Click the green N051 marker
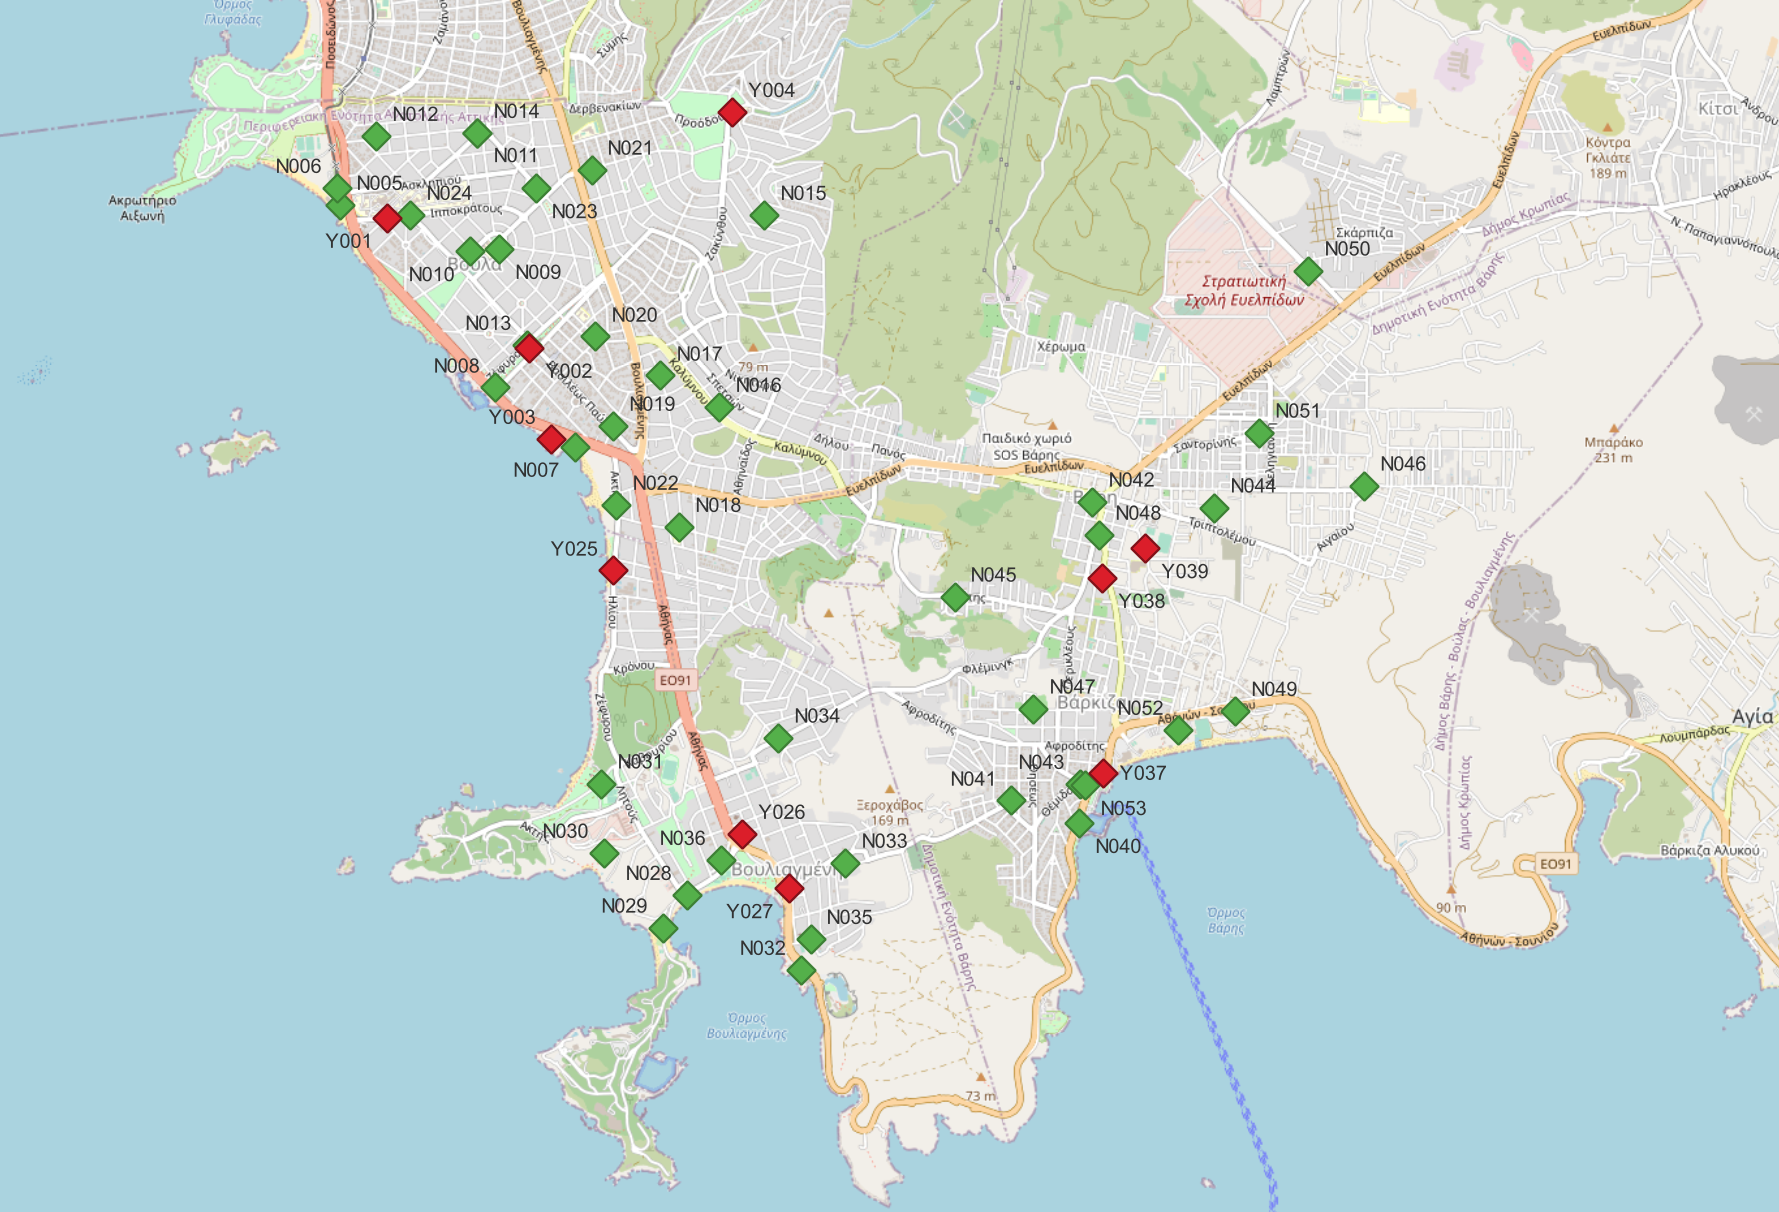1779x1212 pixels. click(x=1259, y=434)
